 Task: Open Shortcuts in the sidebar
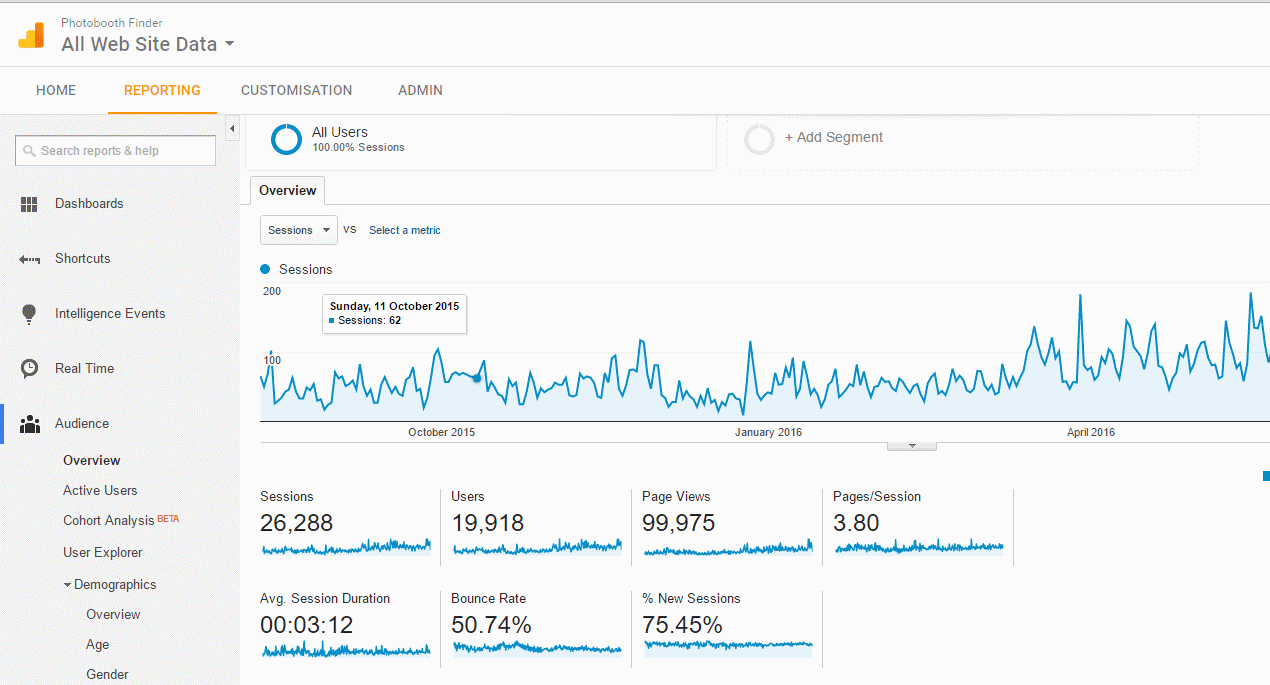(x=83, y=258)
